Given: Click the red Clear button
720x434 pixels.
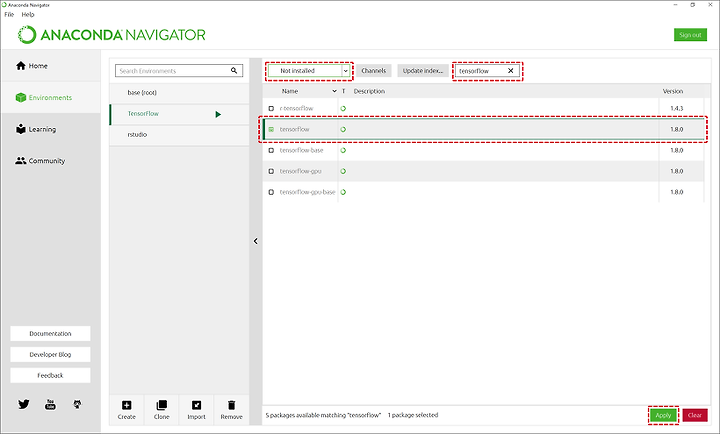Looking at the screenshot, I should 695,415.
